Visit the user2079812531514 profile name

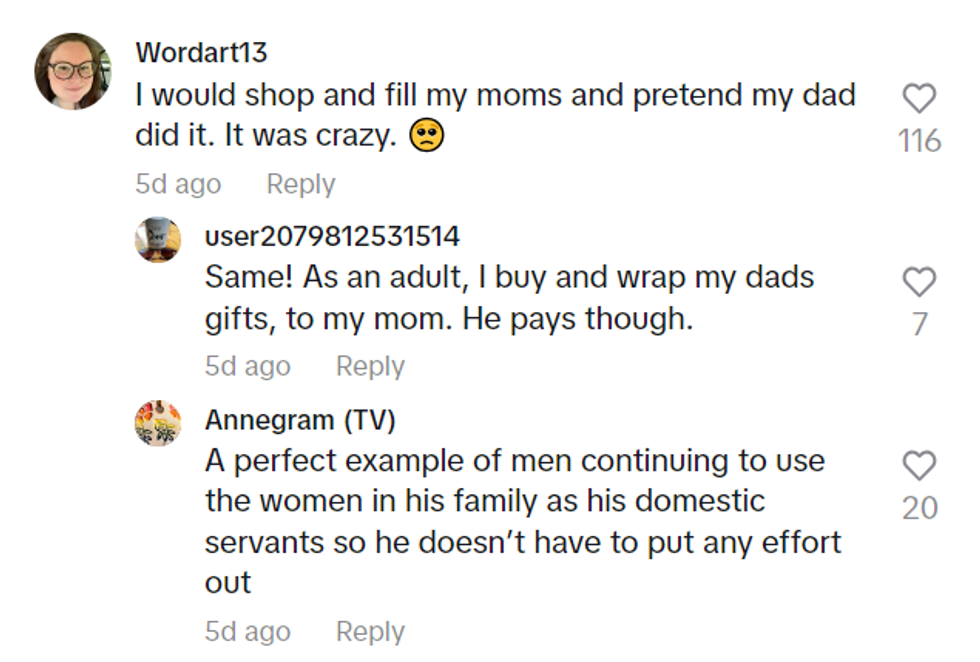(x=332, y=236)
